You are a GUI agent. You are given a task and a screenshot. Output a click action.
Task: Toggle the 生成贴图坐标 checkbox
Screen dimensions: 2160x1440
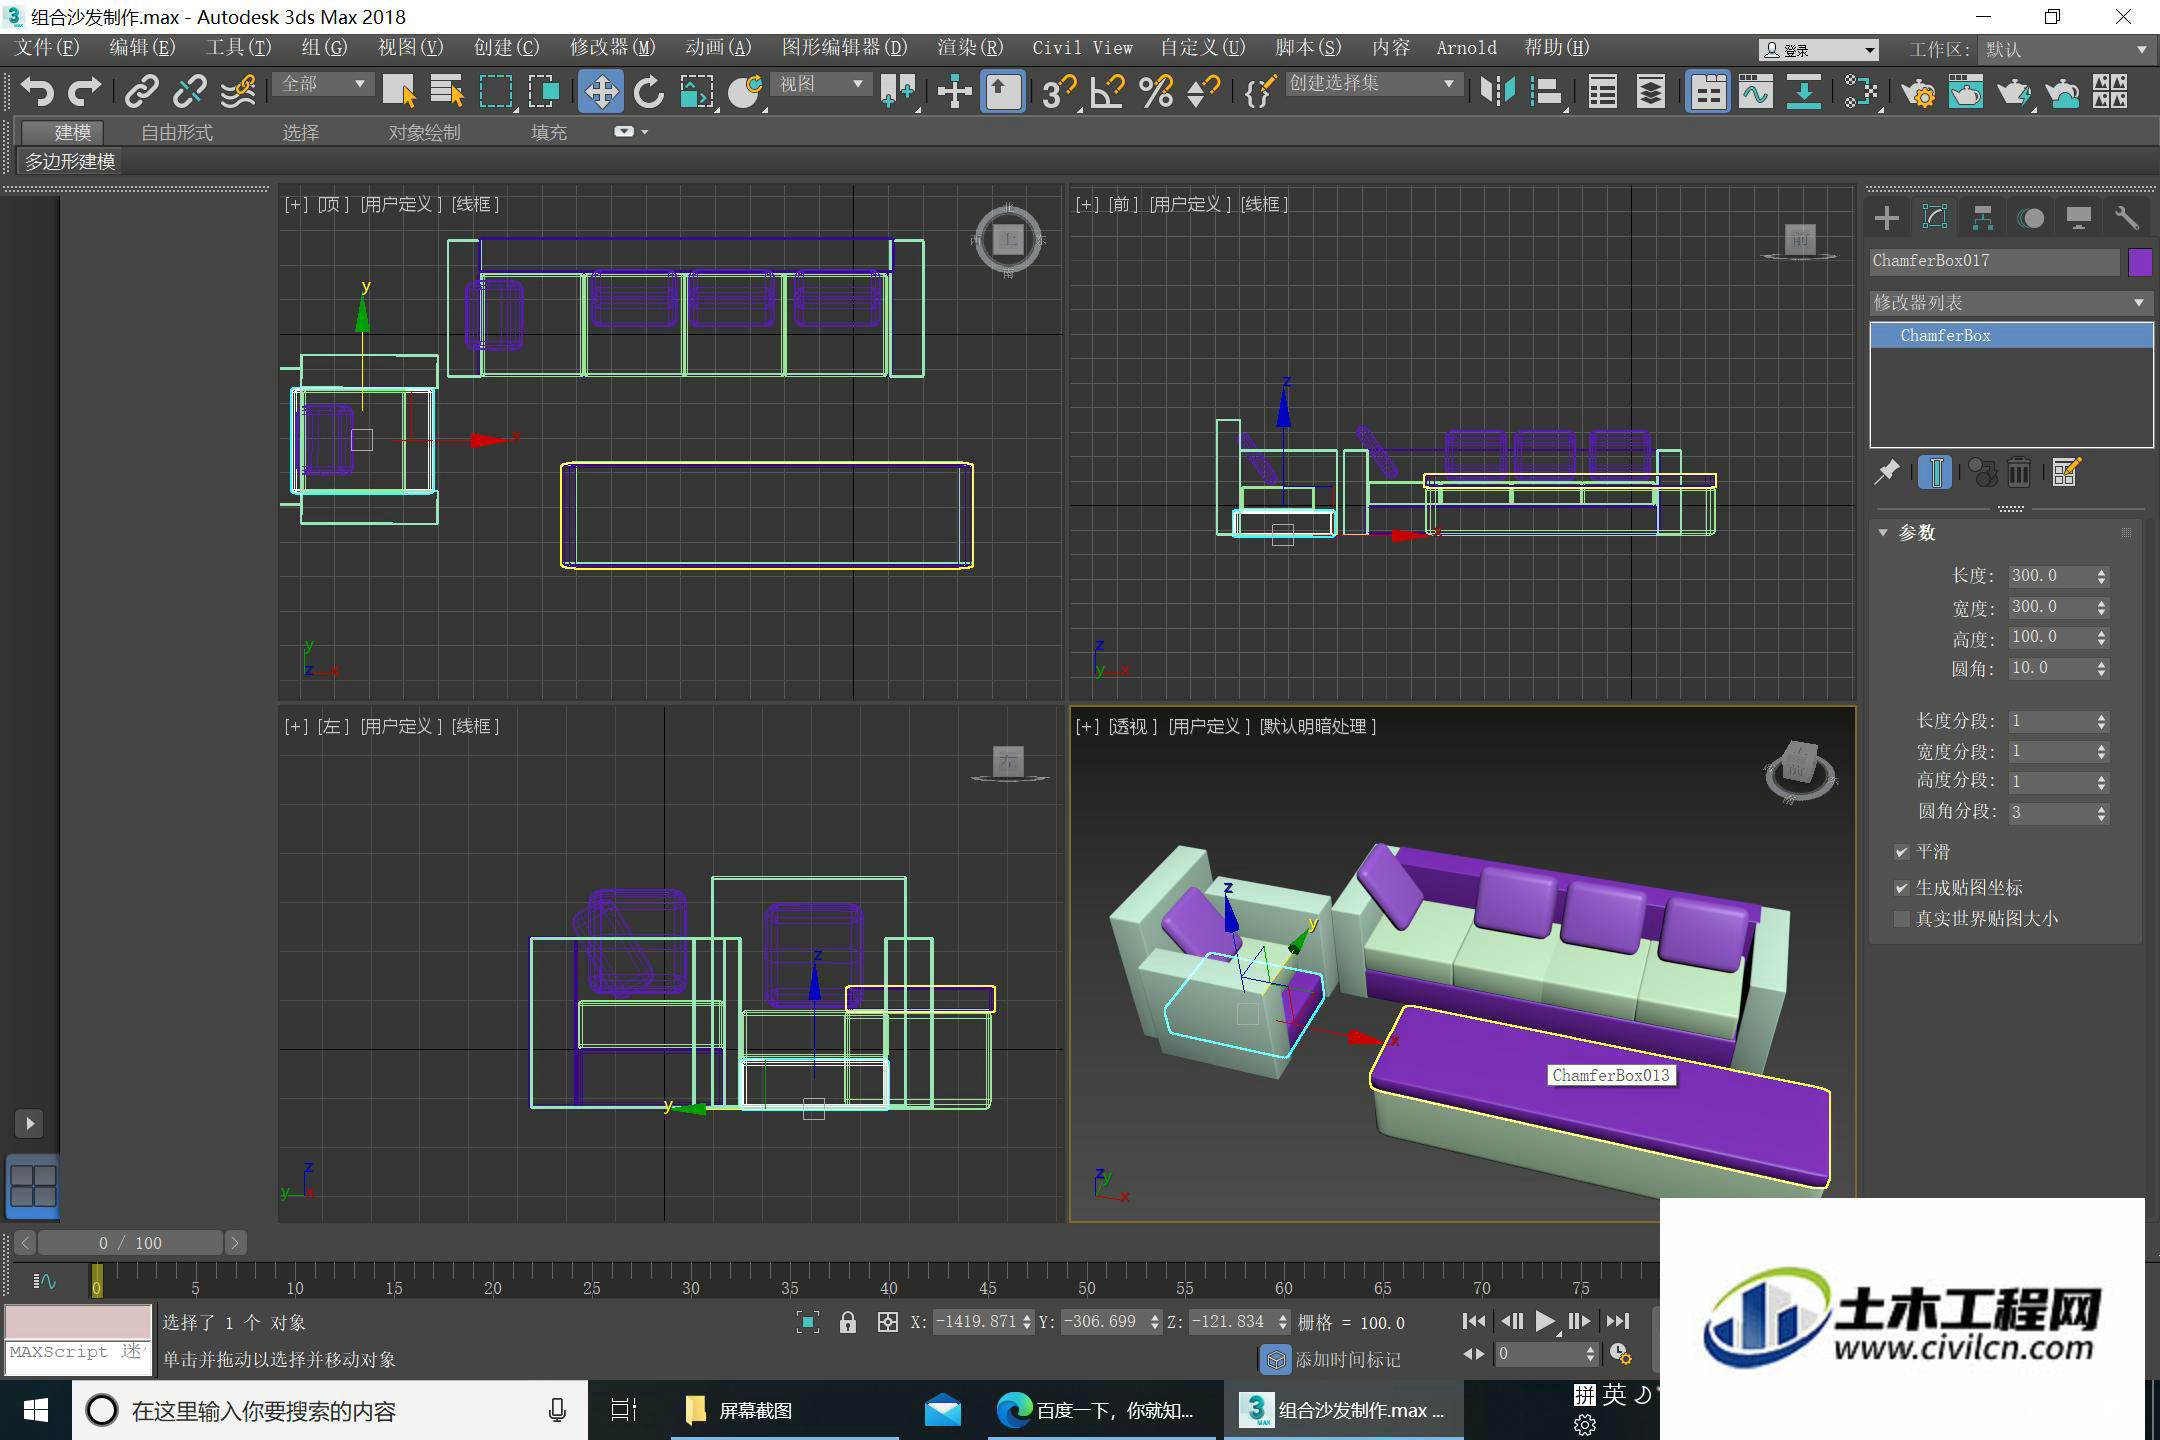[x=1901, y=887]
